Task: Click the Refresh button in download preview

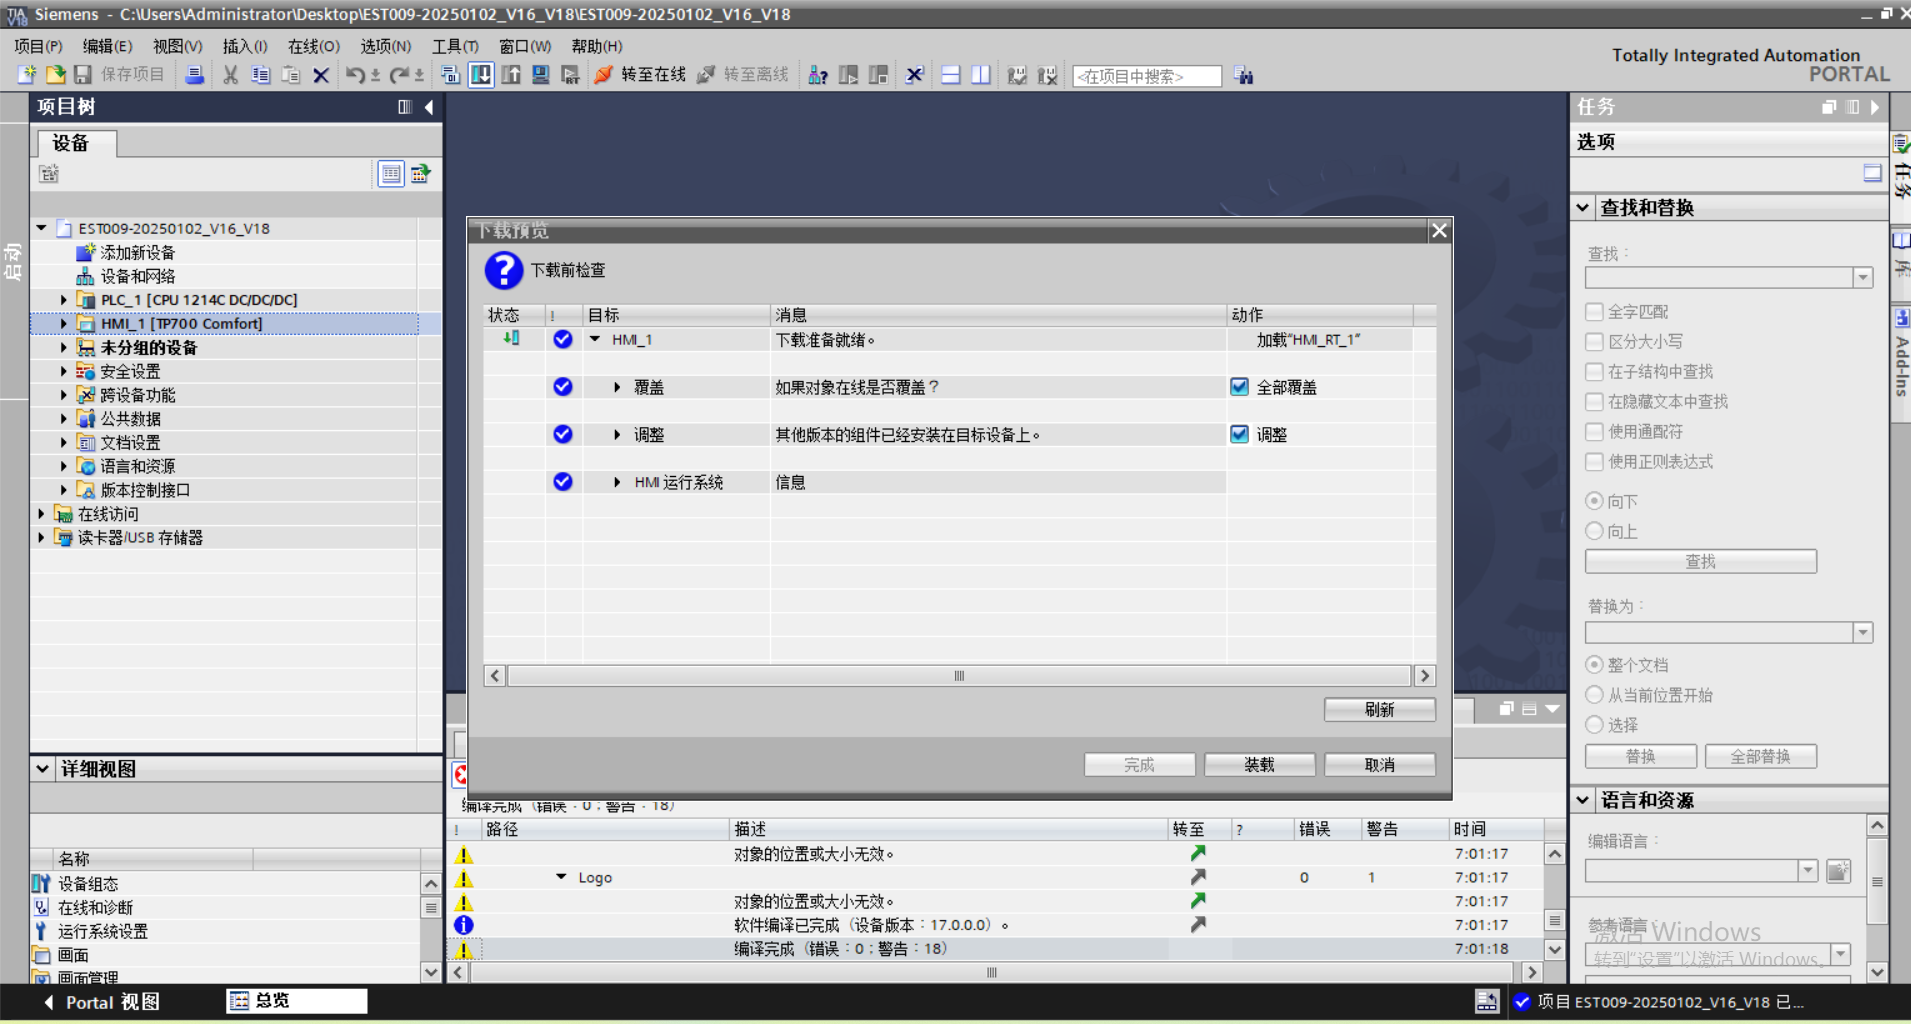Action: click(x=1379, y=710)
